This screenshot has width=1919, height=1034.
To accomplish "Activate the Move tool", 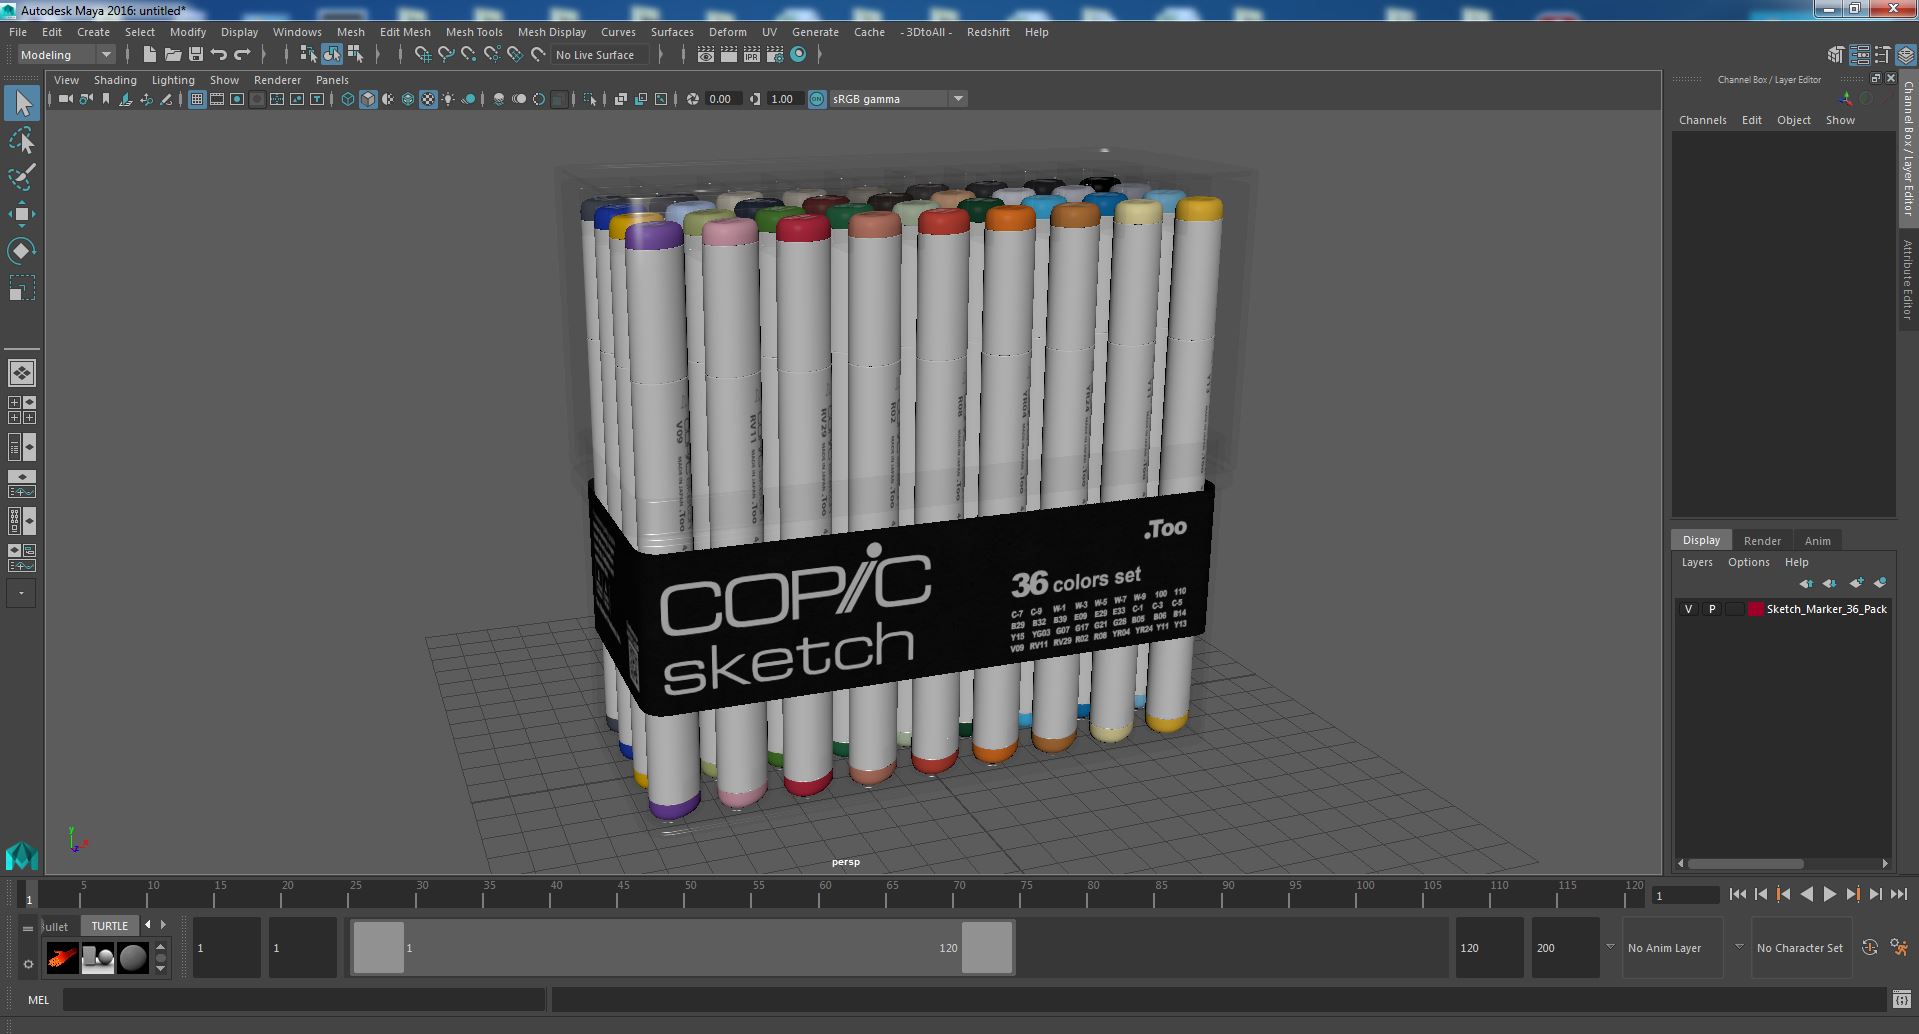I will (x=22, y=214).
